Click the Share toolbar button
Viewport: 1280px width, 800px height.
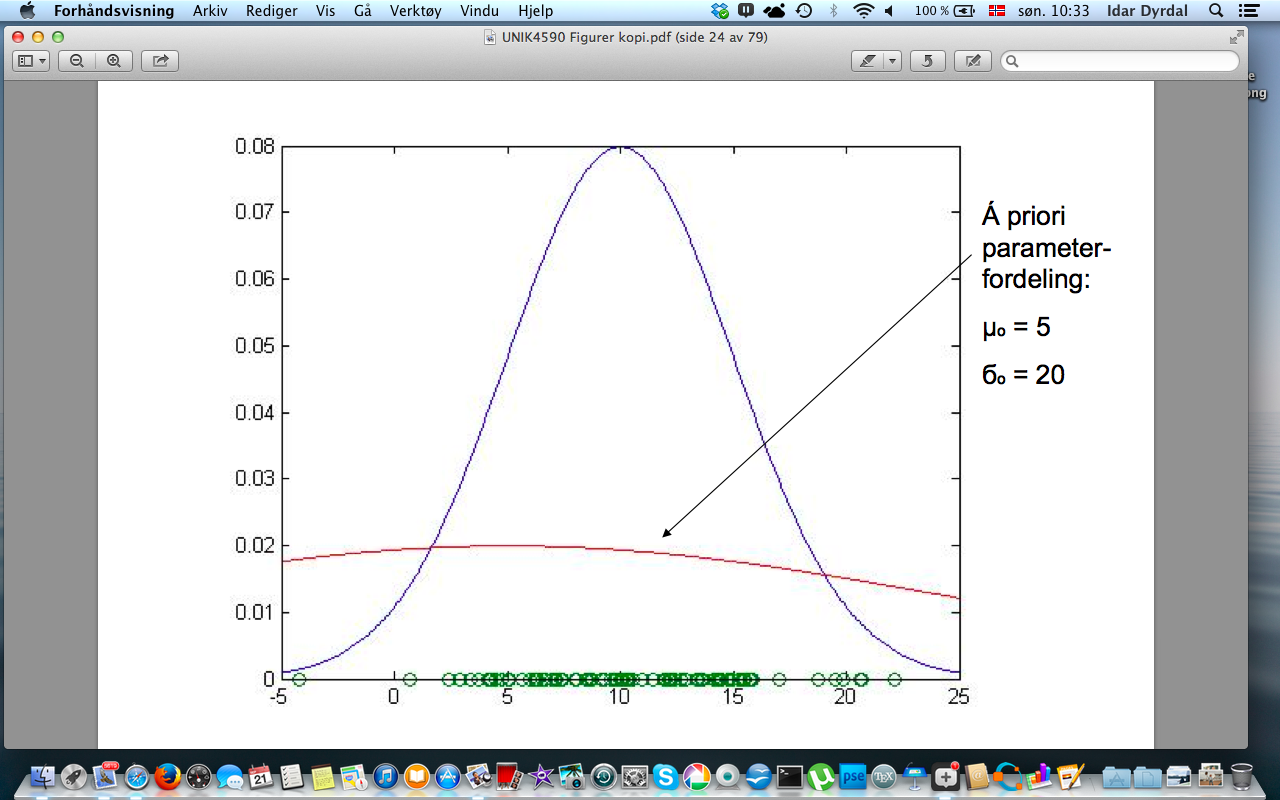(x=160, y=61)
